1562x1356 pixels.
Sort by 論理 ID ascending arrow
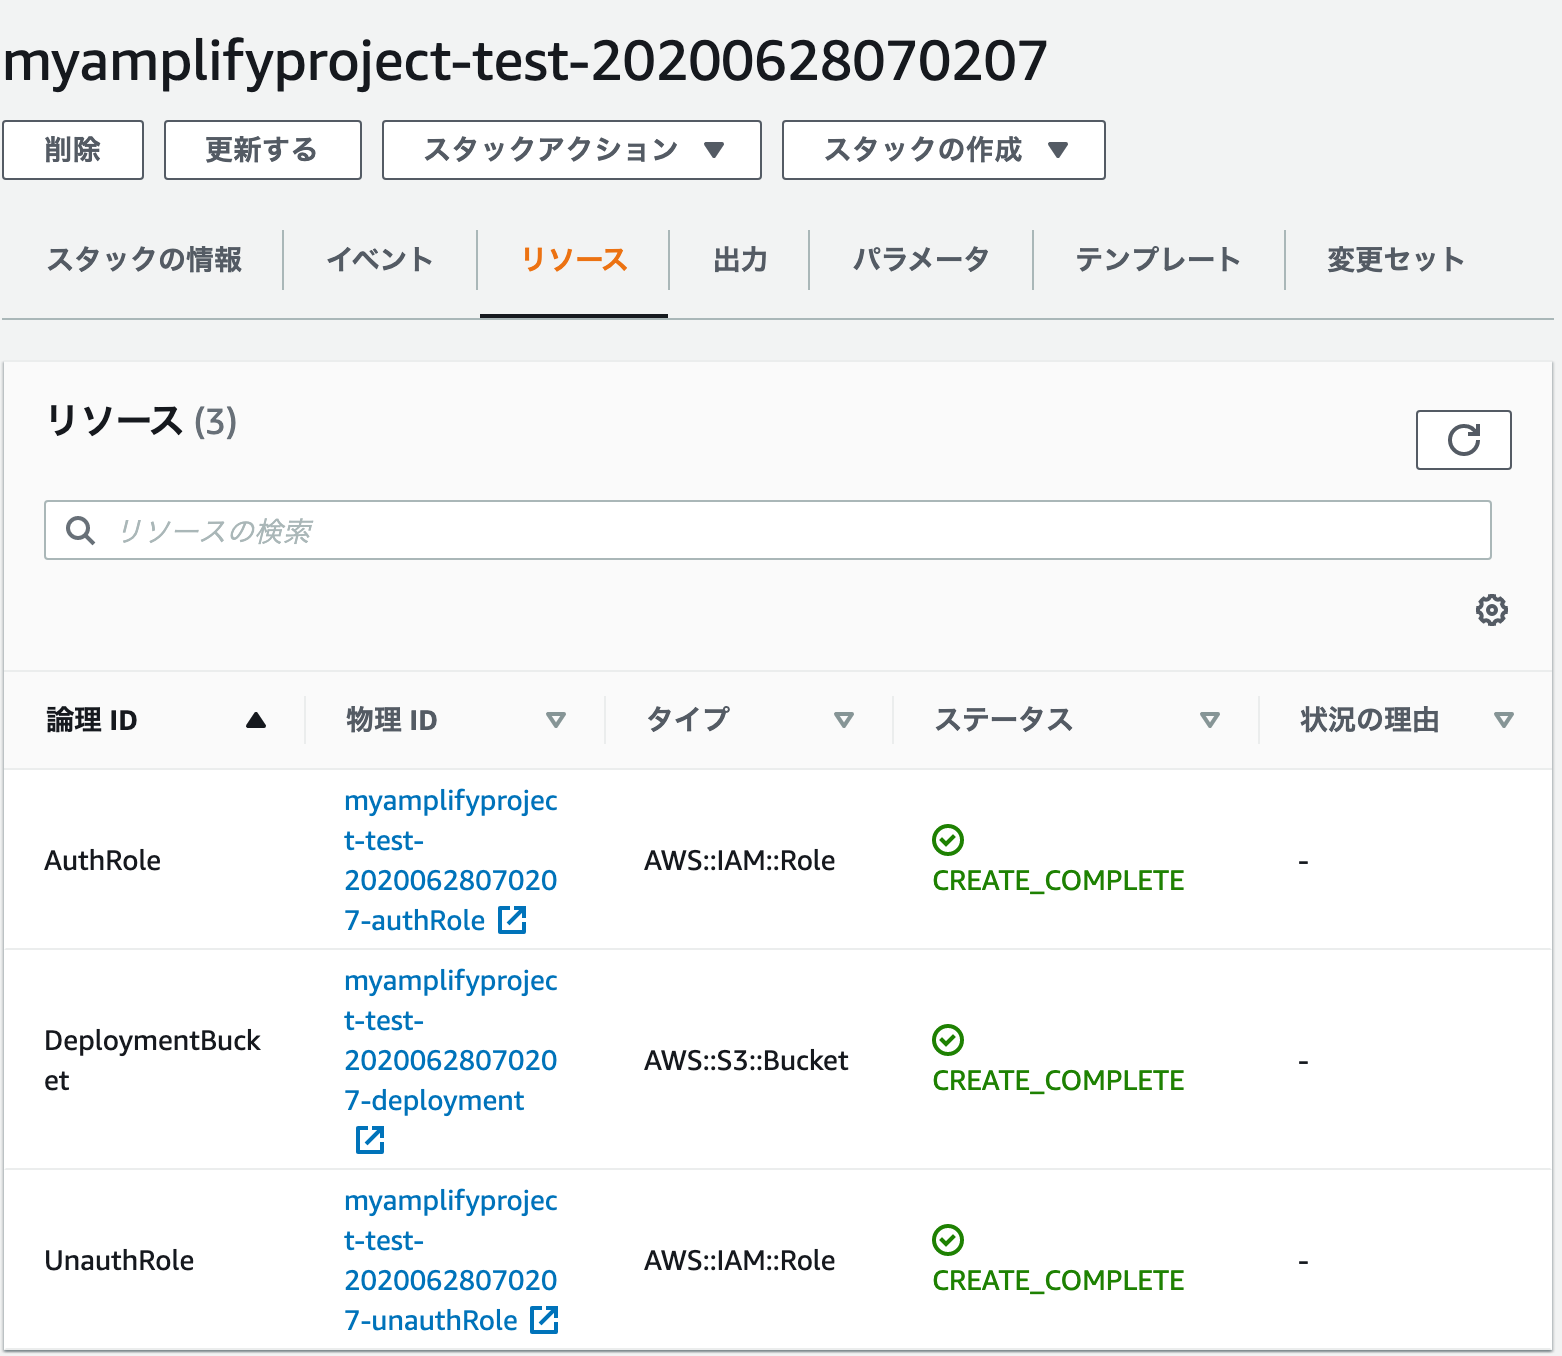coord(256,720)
